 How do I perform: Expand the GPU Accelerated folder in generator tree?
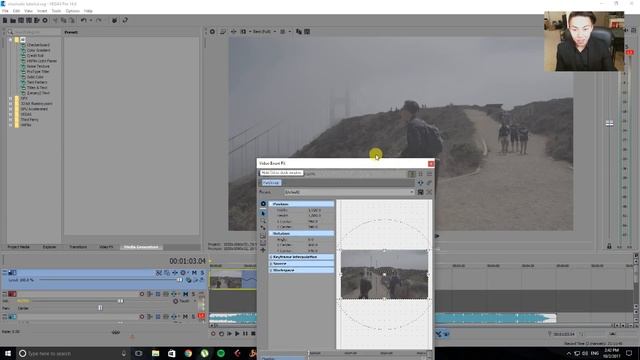pos(11,109)
